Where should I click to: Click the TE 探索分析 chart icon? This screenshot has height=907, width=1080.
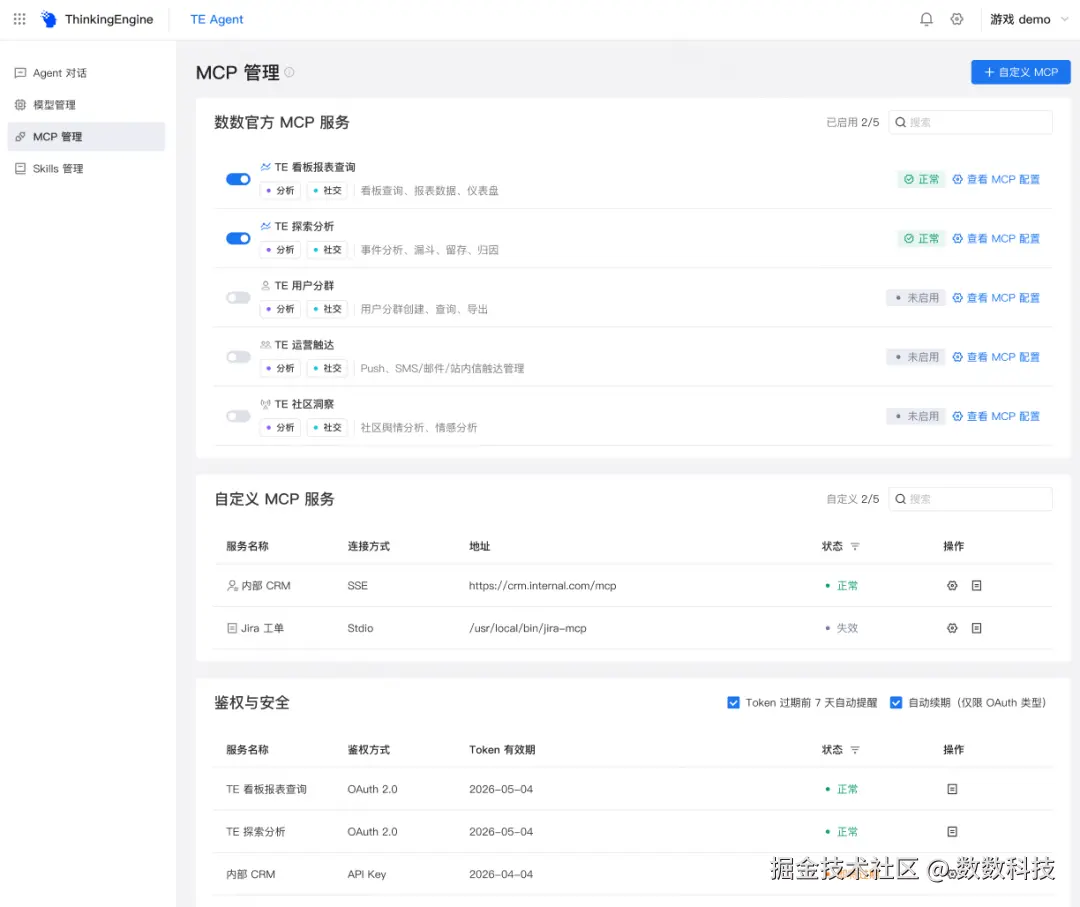pyautogui.click(x=265, y=226)
